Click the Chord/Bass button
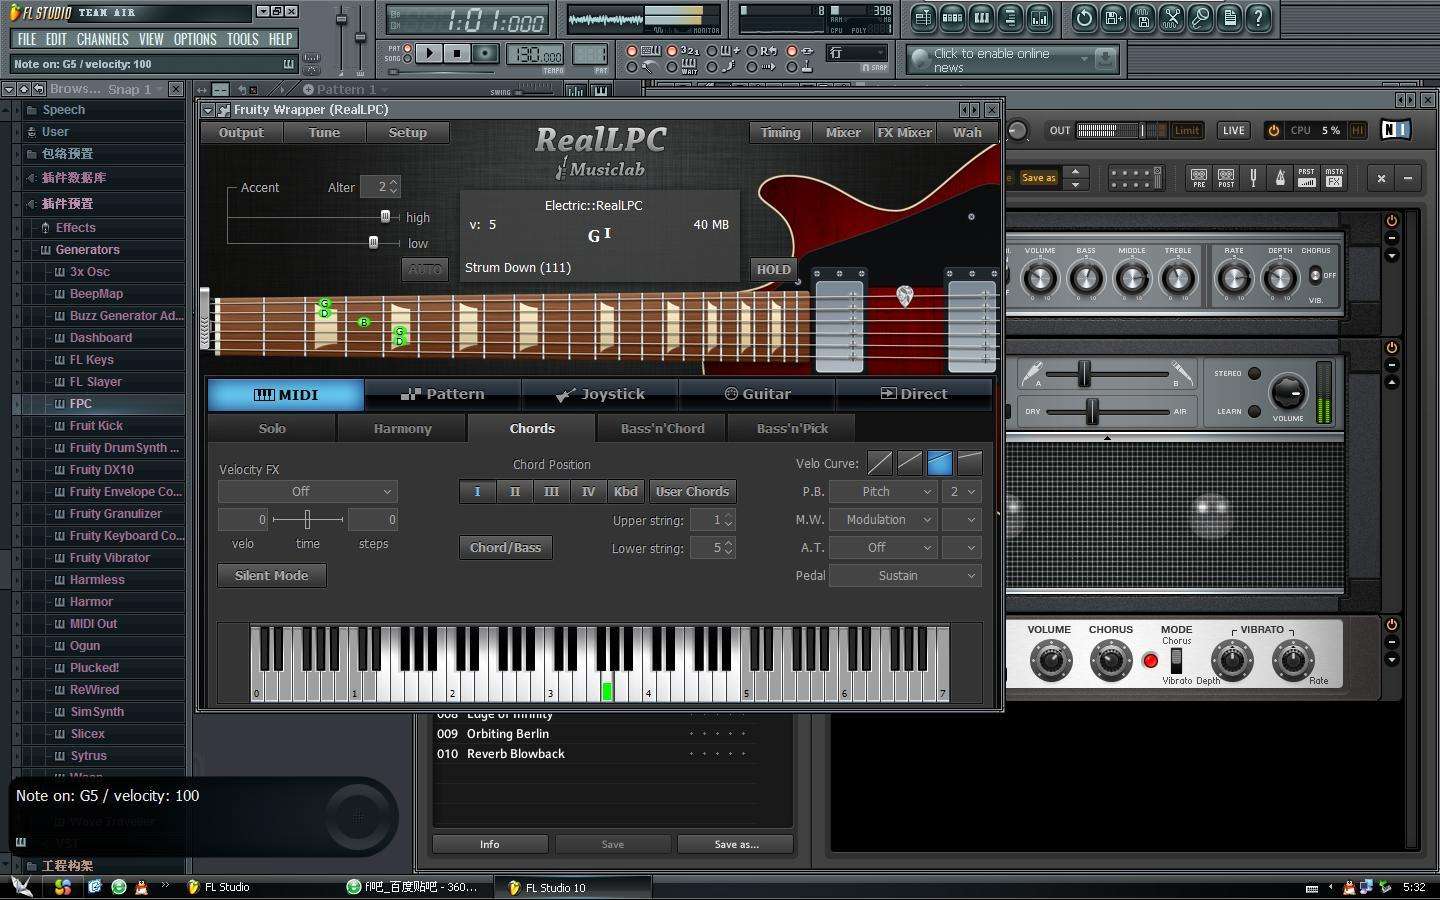1440x900 pixels. [x=506, y=548]
